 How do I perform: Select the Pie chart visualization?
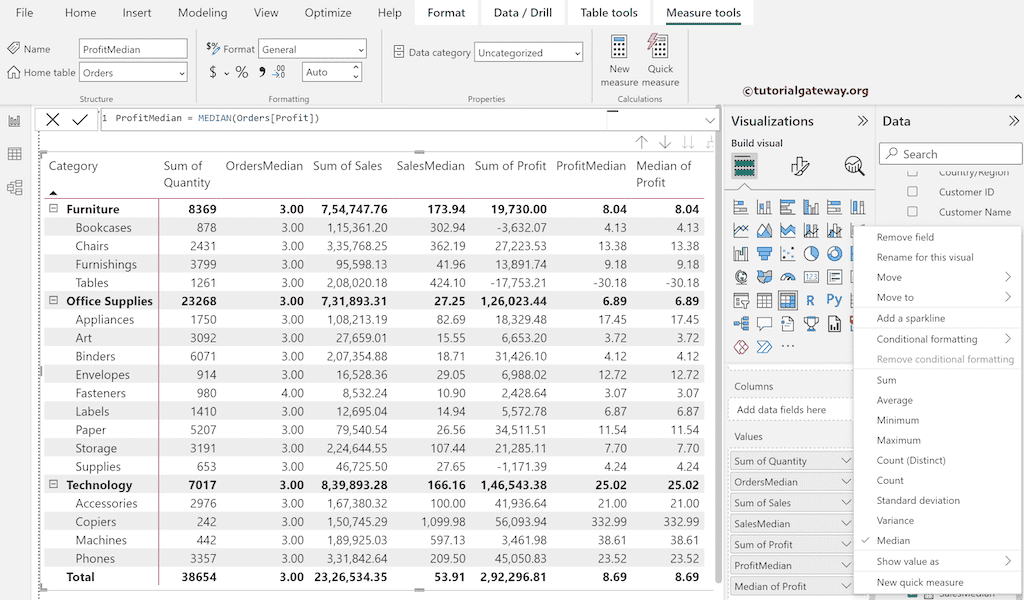coord(810,253)
